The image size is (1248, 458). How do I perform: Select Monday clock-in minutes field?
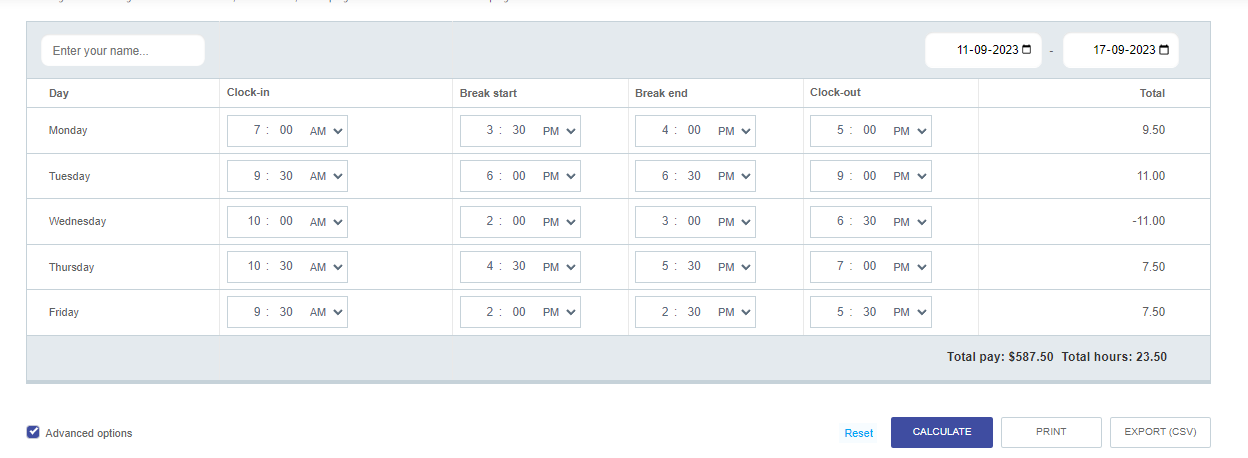(286, 130)
